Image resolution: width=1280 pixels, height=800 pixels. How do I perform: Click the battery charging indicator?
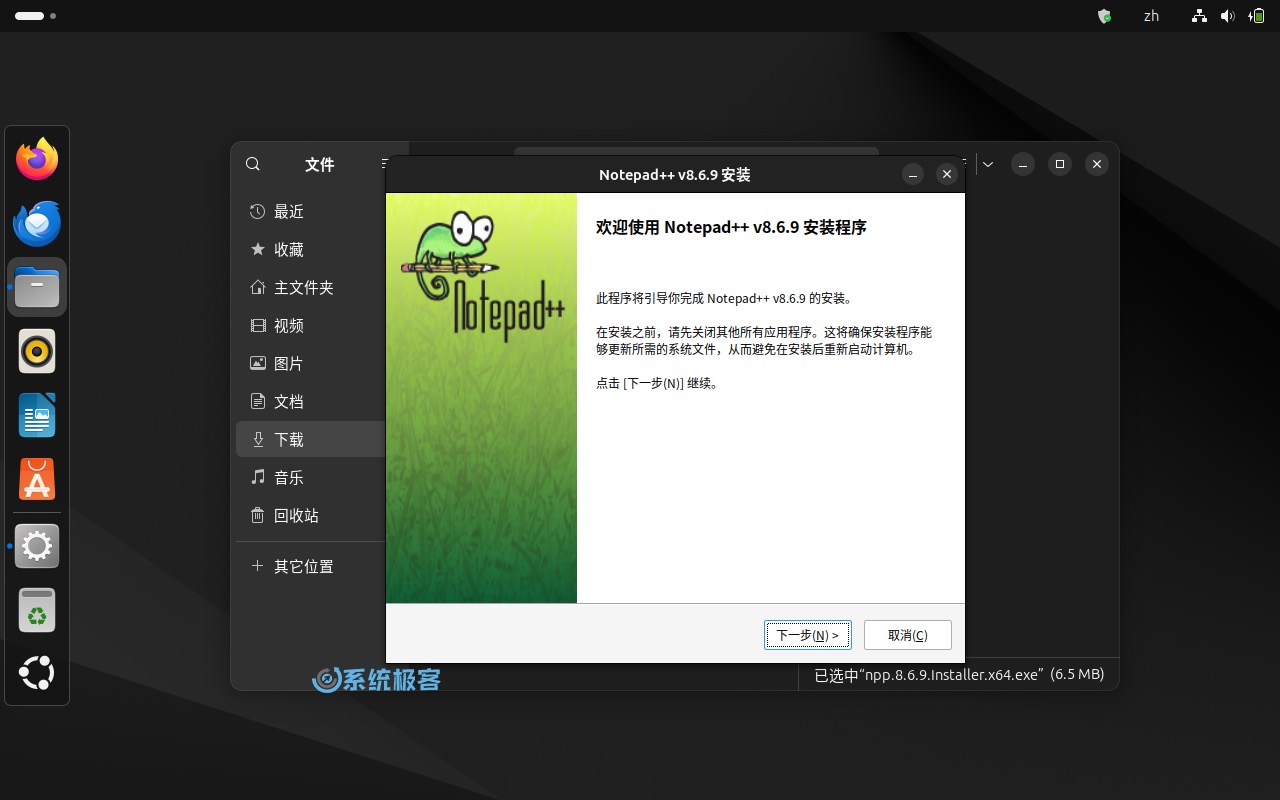tap(1256, 16)
